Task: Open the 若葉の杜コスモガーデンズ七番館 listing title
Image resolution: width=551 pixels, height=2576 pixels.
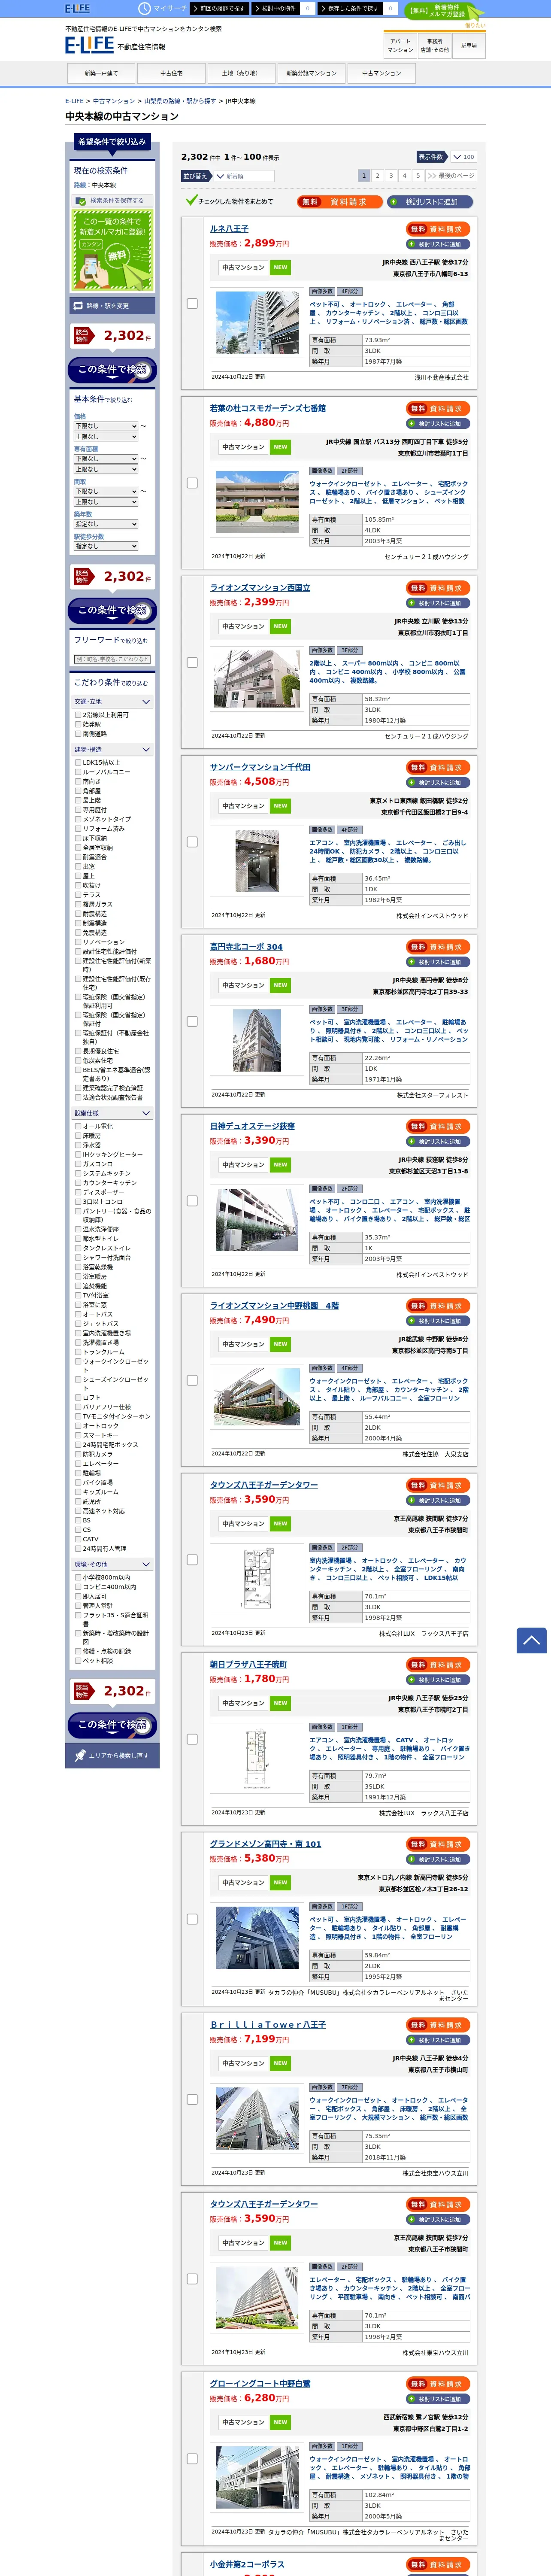Action: 268,408
